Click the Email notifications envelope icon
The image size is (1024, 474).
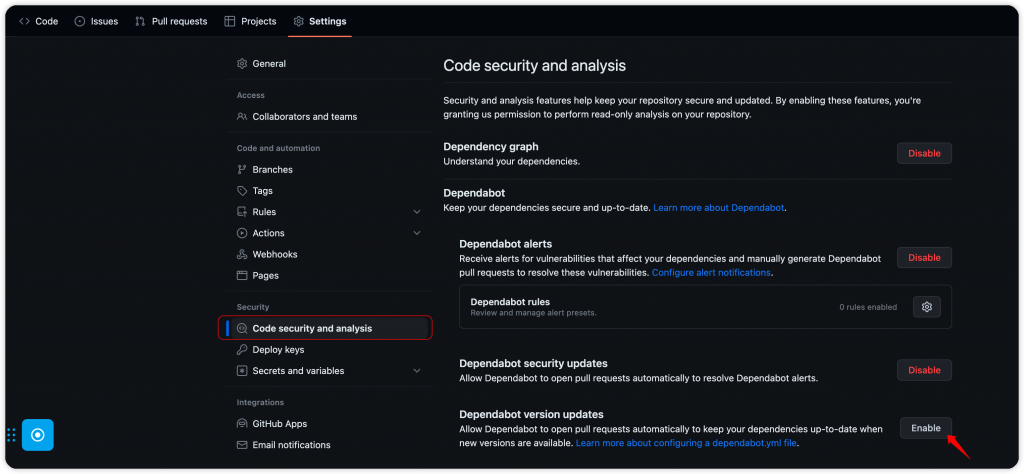(x=242, y=445)
